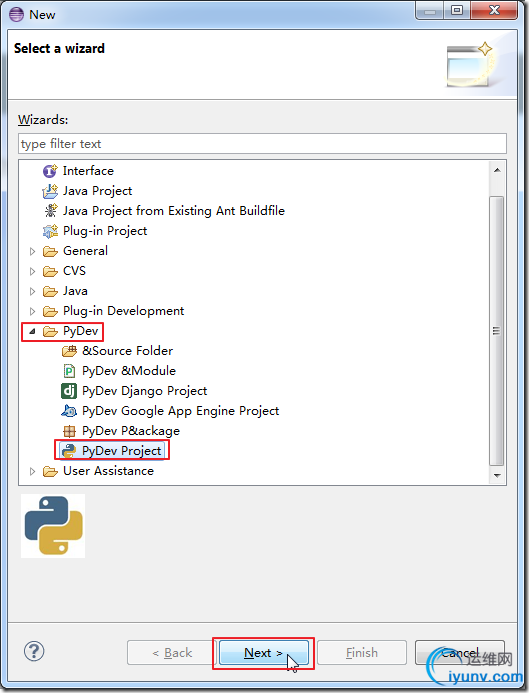Expand the General category
This screenshot has width=529, height=693.
32,251
